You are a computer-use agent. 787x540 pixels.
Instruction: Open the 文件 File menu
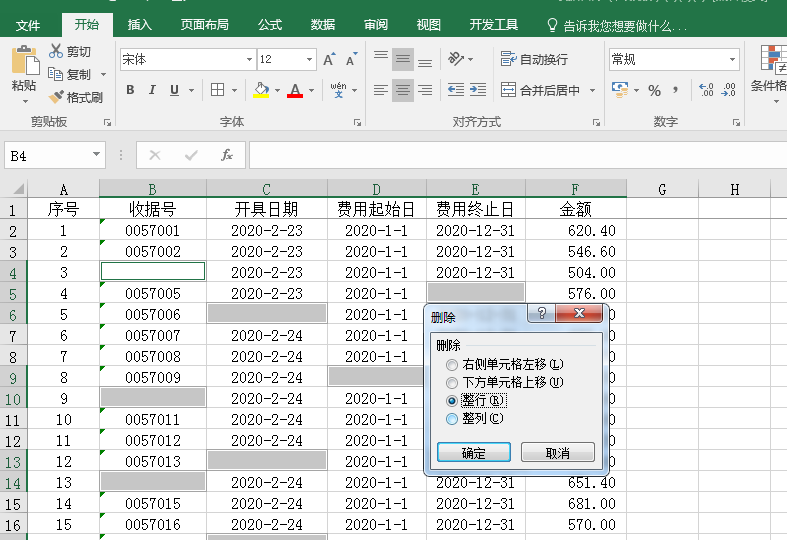coord(28,25)
